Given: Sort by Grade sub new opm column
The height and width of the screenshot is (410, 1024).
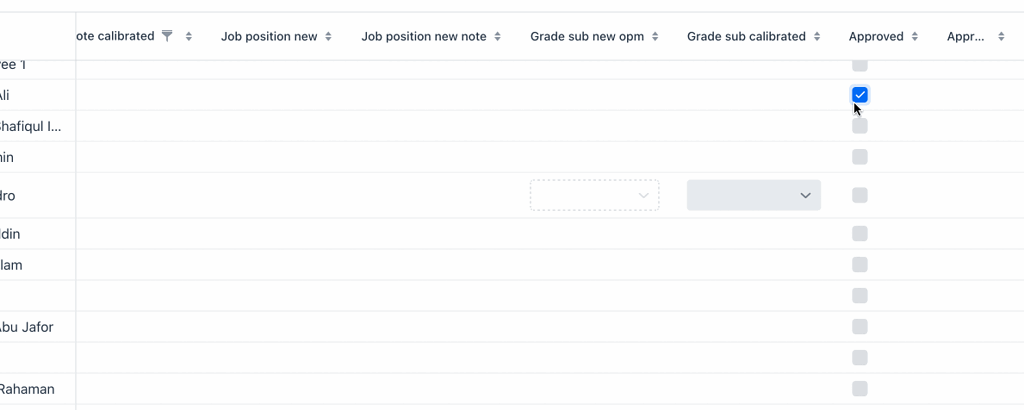Looking at the screenshot, I should click(x=655, y=37).
